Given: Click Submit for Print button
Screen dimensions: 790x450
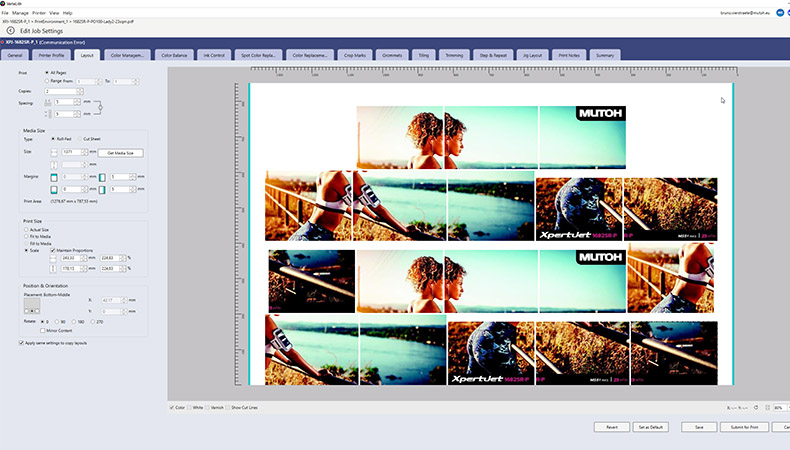Looking at the screenshot, I should [x=744, y=427].
